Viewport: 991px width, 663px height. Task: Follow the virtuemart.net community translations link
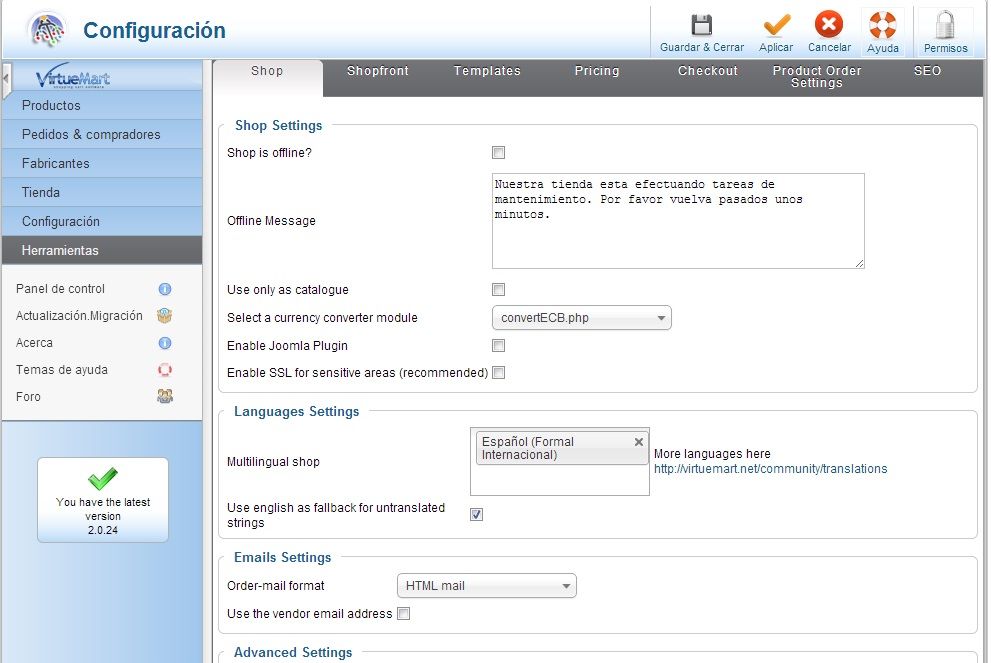pyautogui.click(x=770, y=469)
